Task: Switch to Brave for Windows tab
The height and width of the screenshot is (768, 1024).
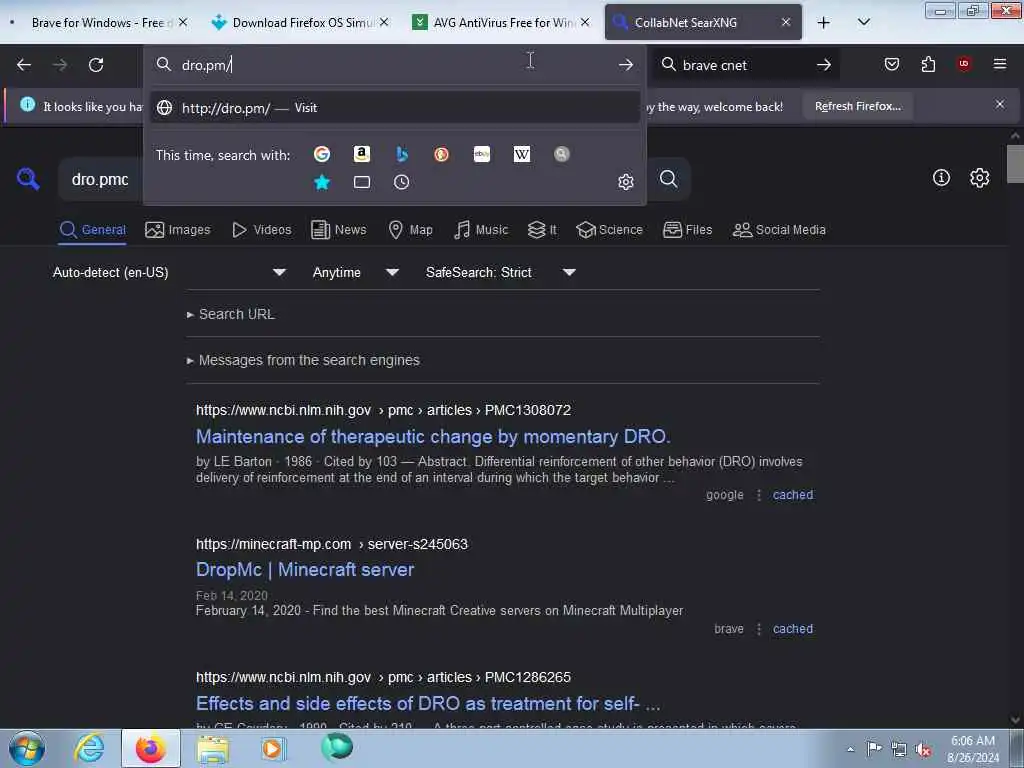Action: pos(101,22)
